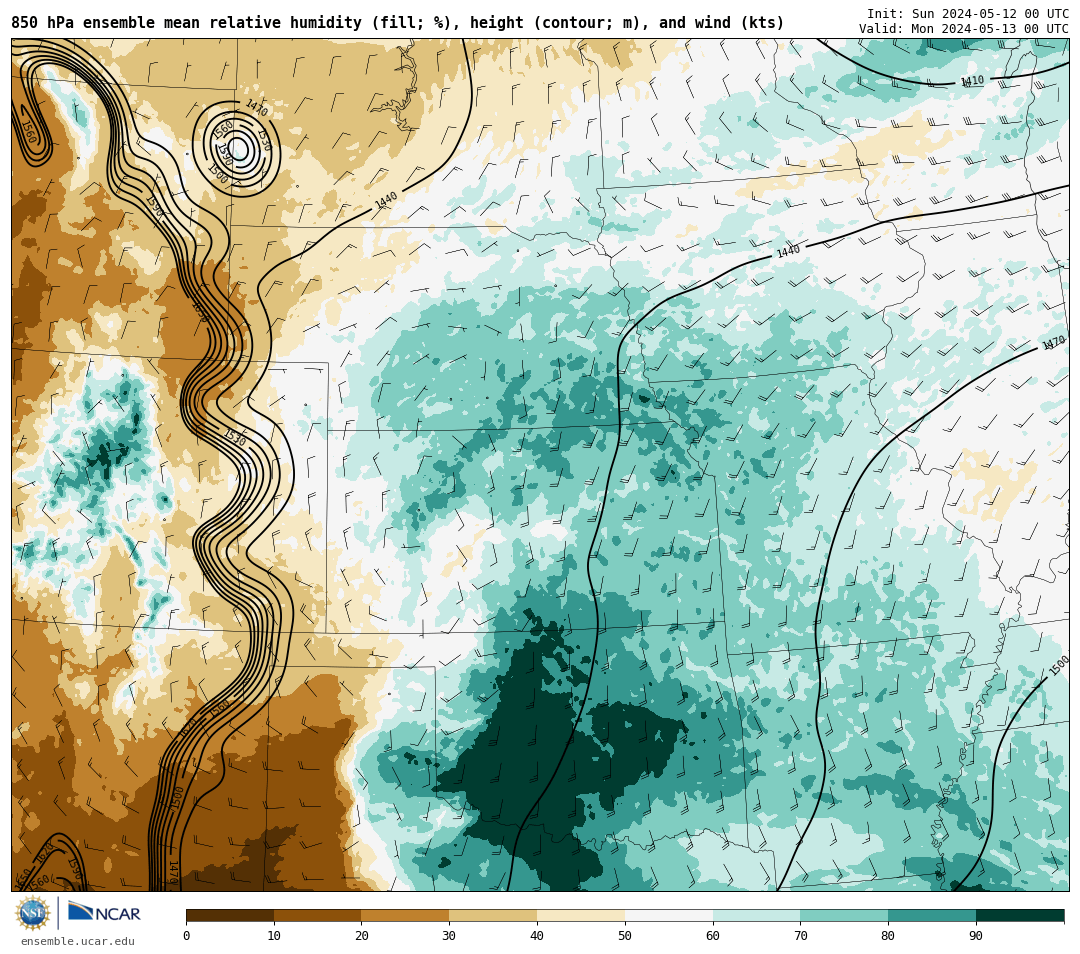
Task: Click the 40–50 cream colorbar swatch
Action: click(581, 915)
